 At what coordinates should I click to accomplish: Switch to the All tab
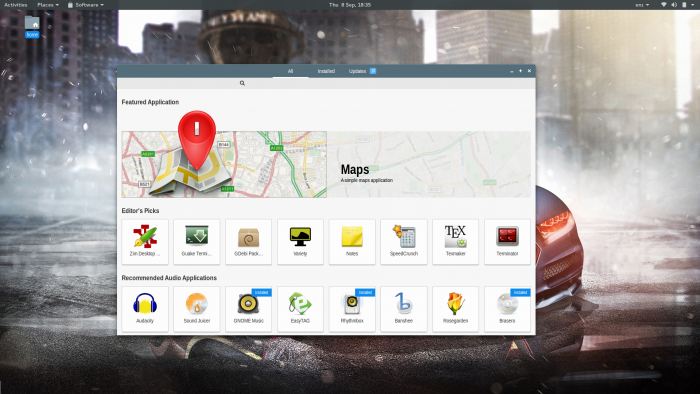[x=290, y=71]
